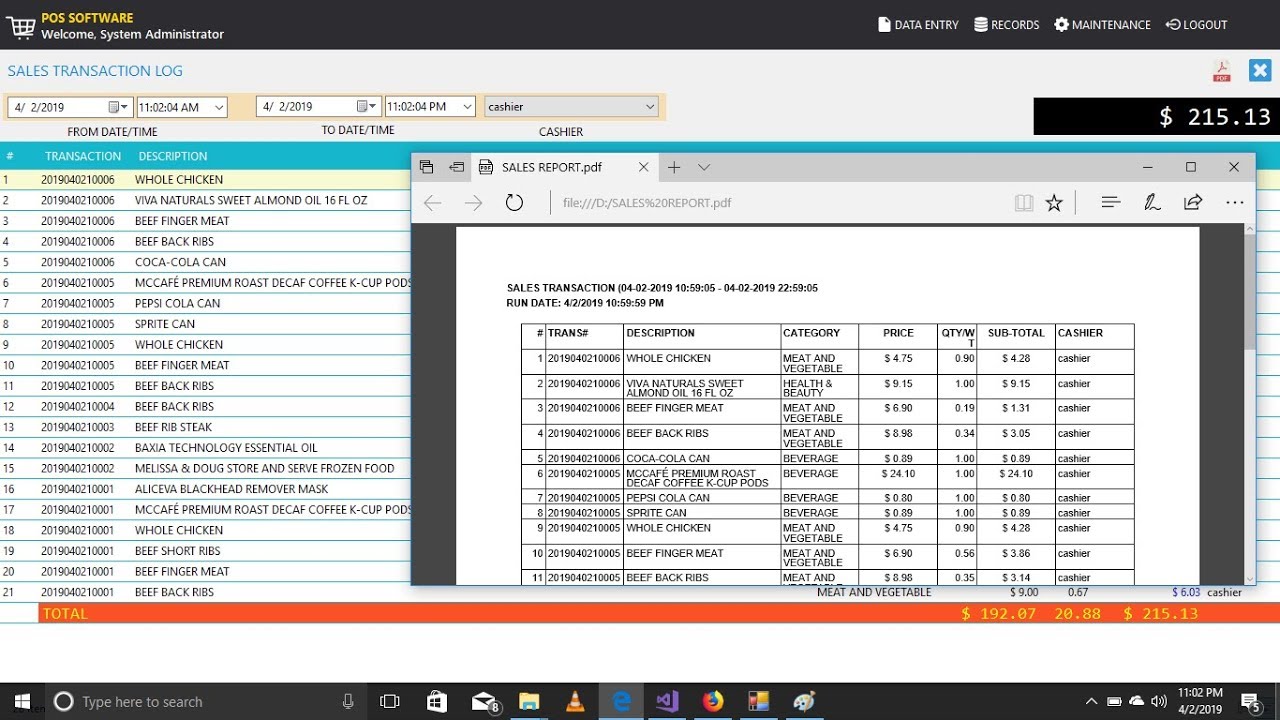Export sales log as PDF icon
Viewport: 1280px width, 720px height.
coord(1221,71)
